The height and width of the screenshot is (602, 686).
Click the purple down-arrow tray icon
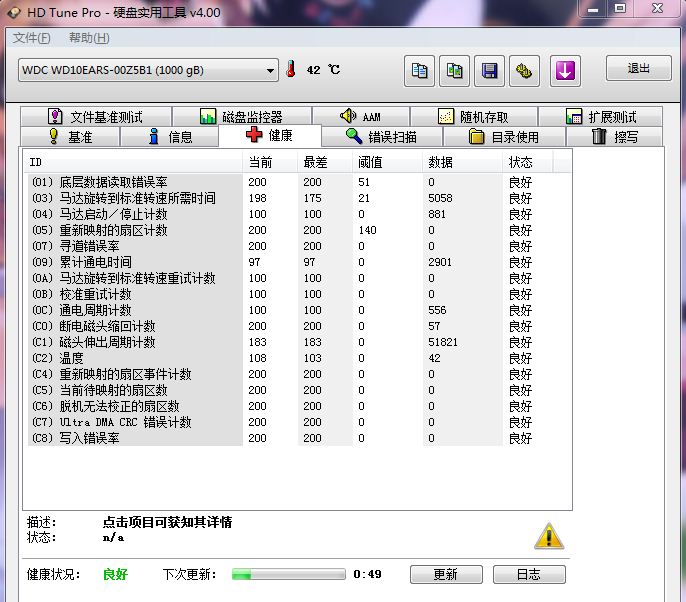tap(565, 71)
